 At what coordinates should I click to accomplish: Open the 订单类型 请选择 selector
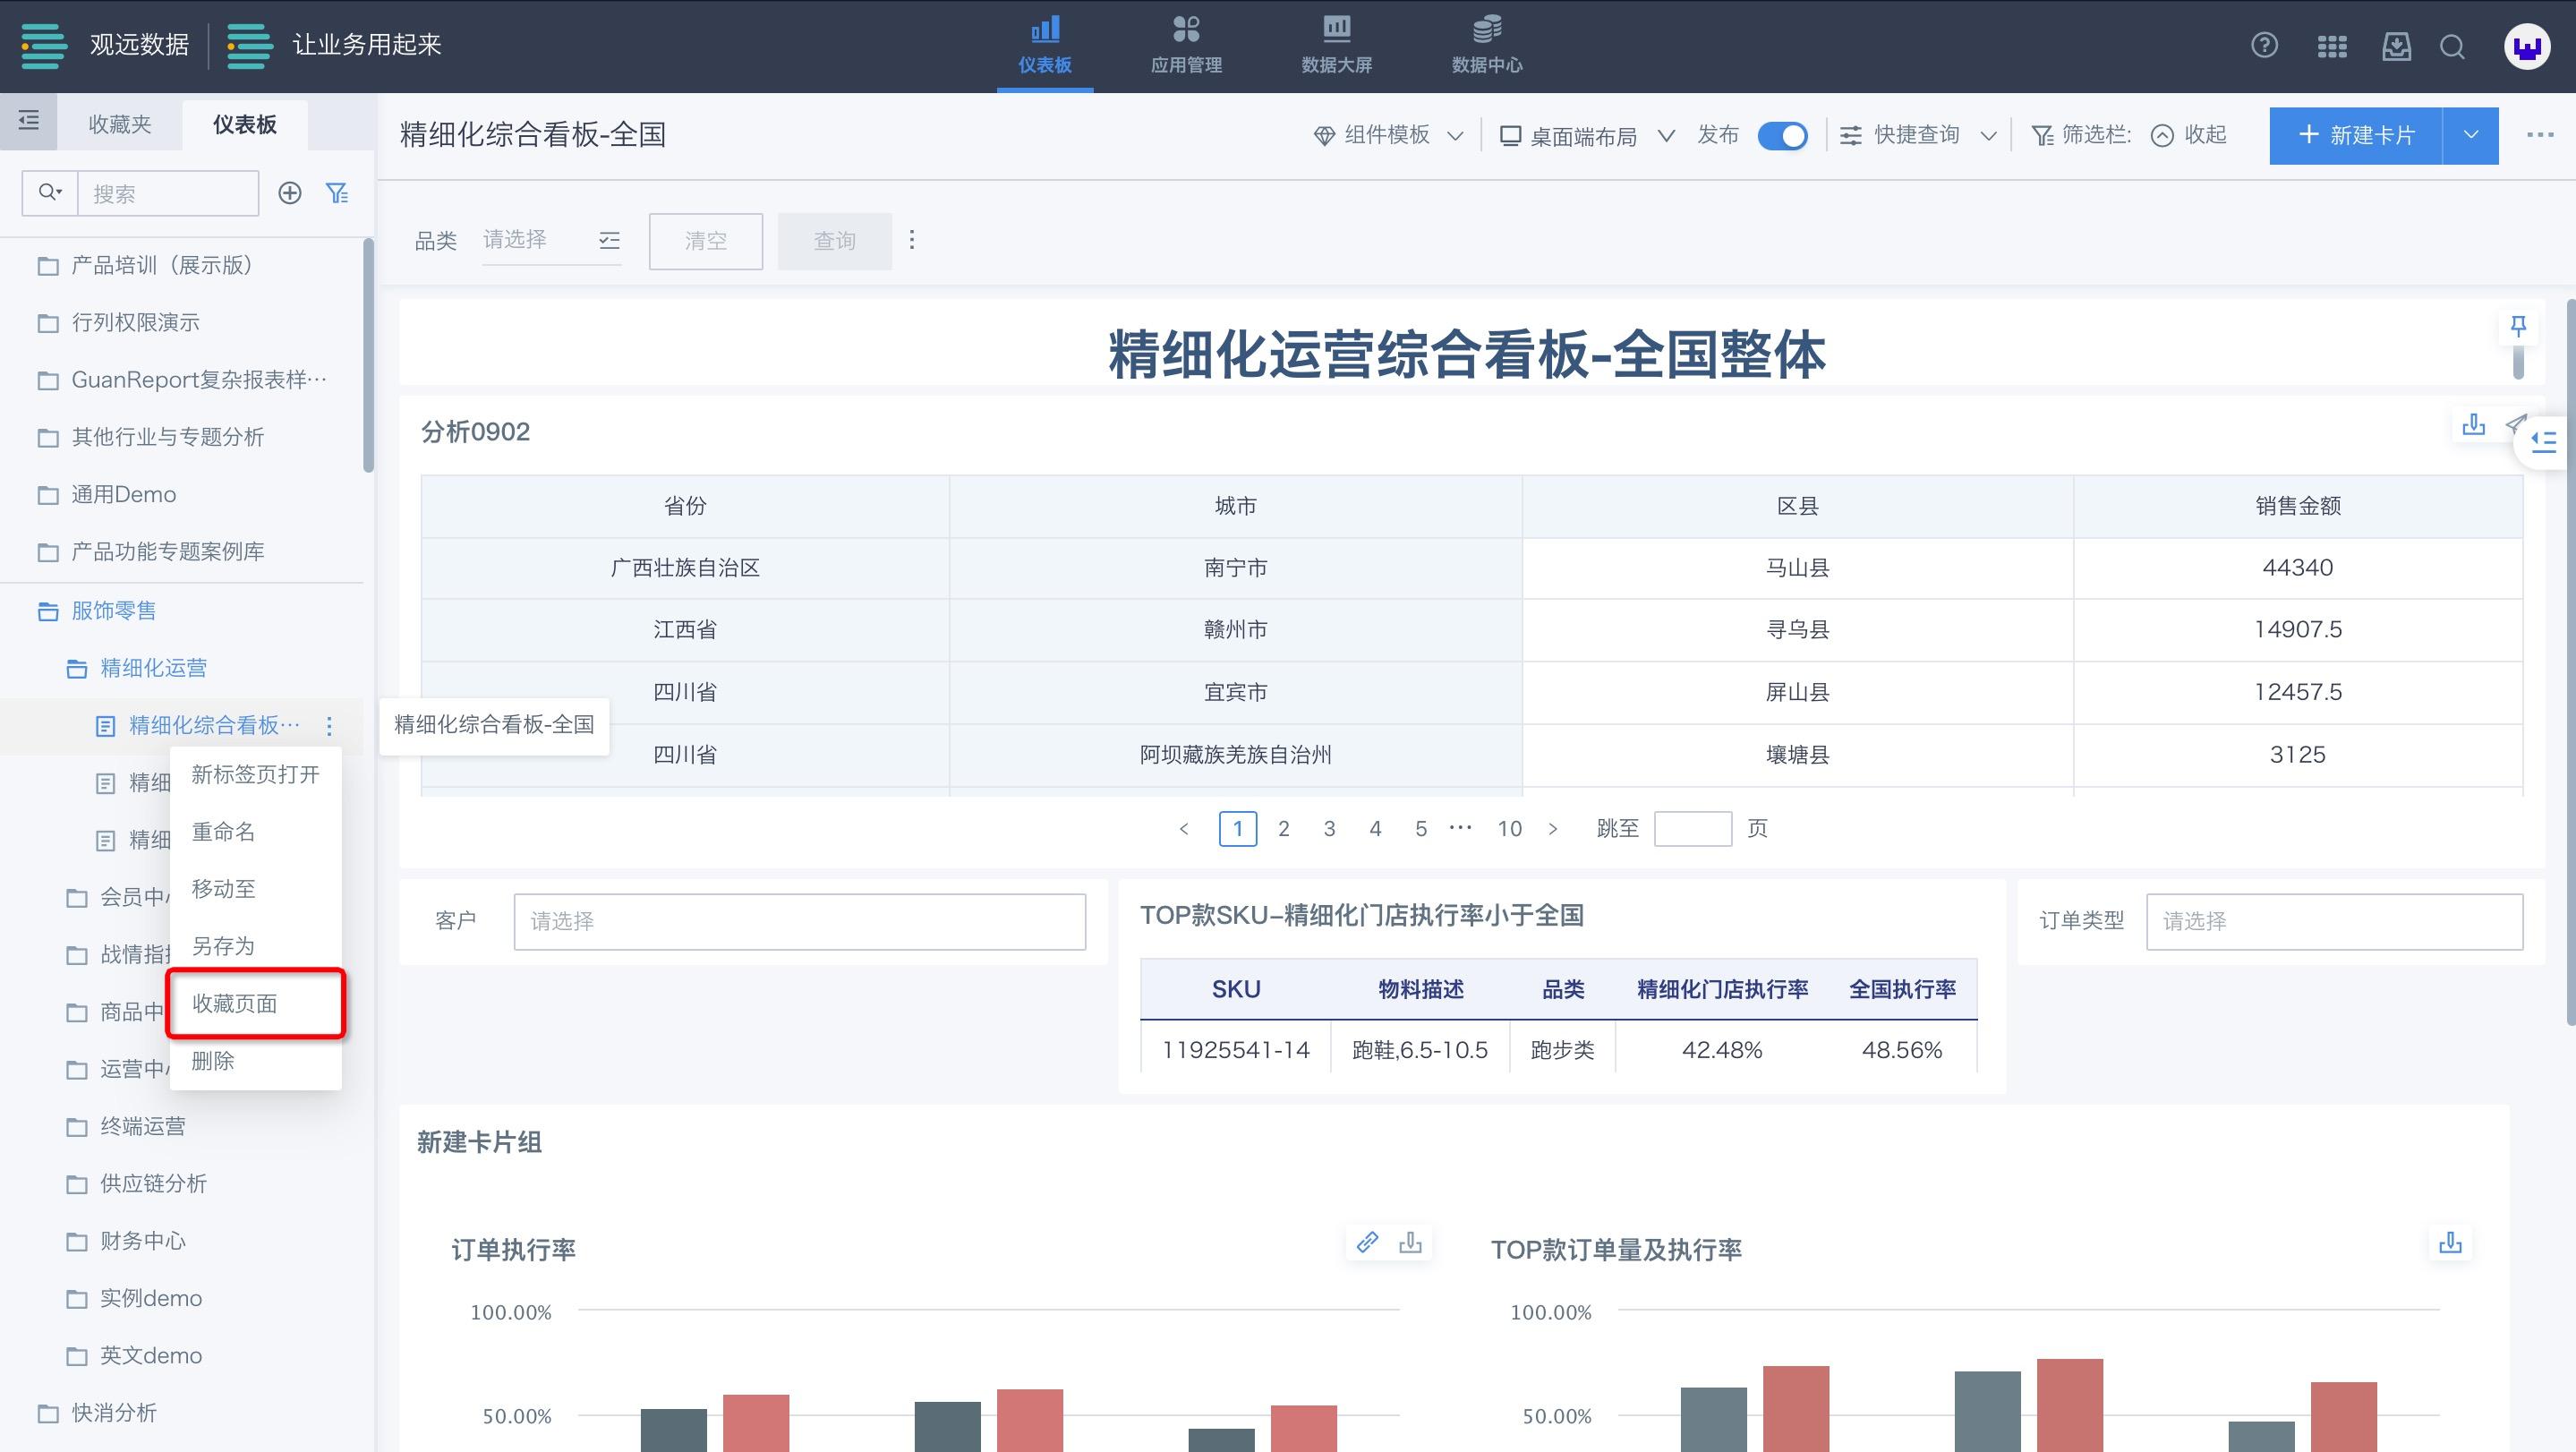click(2334, 921)
